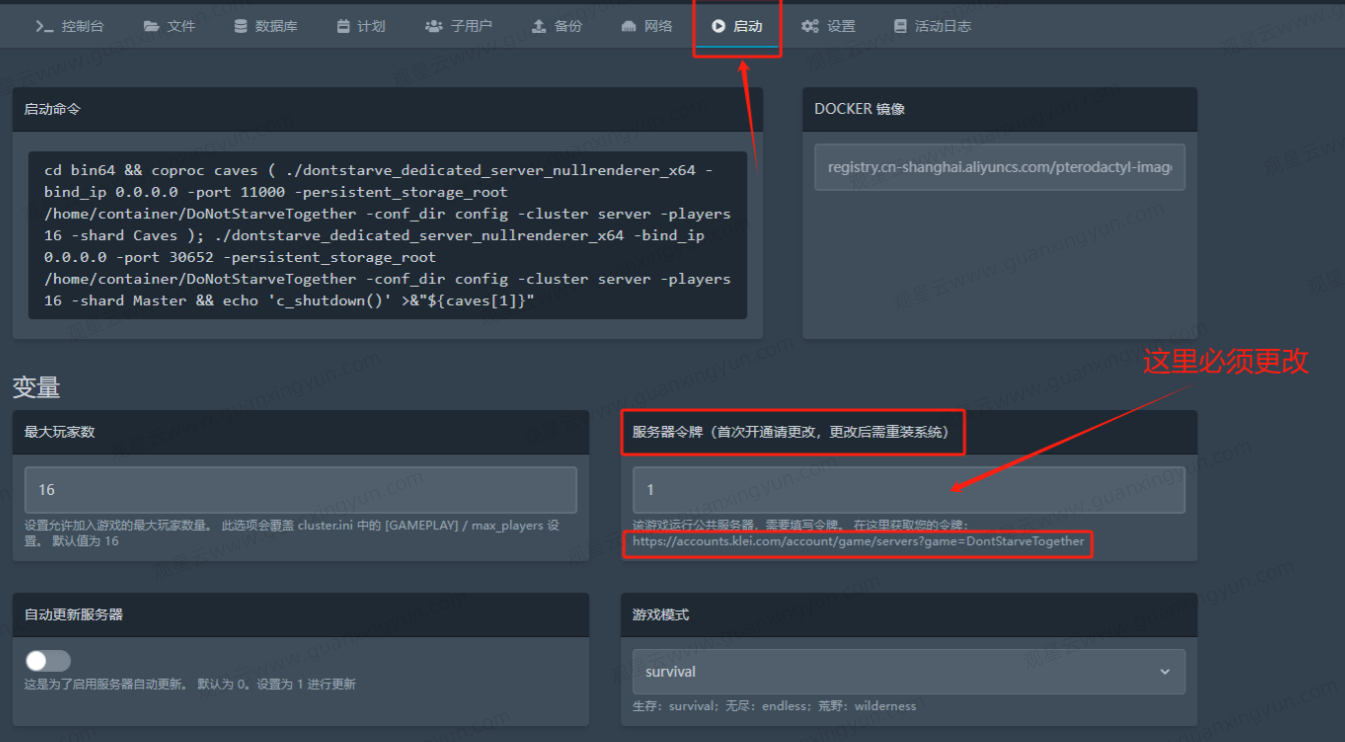
Task: Switch to the 数据库 tab label
Action: click(276, 26)
